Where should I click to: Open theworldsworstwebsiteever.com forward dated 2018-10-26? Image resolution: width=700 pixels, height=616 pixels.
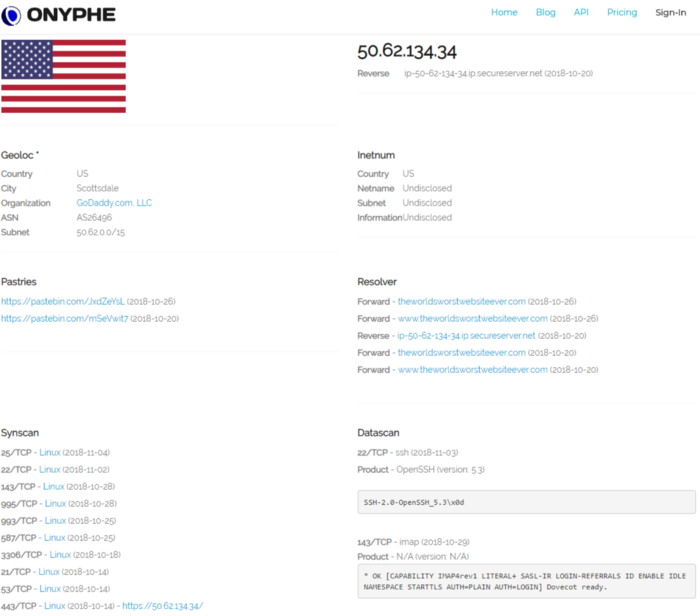click(462, 301)
